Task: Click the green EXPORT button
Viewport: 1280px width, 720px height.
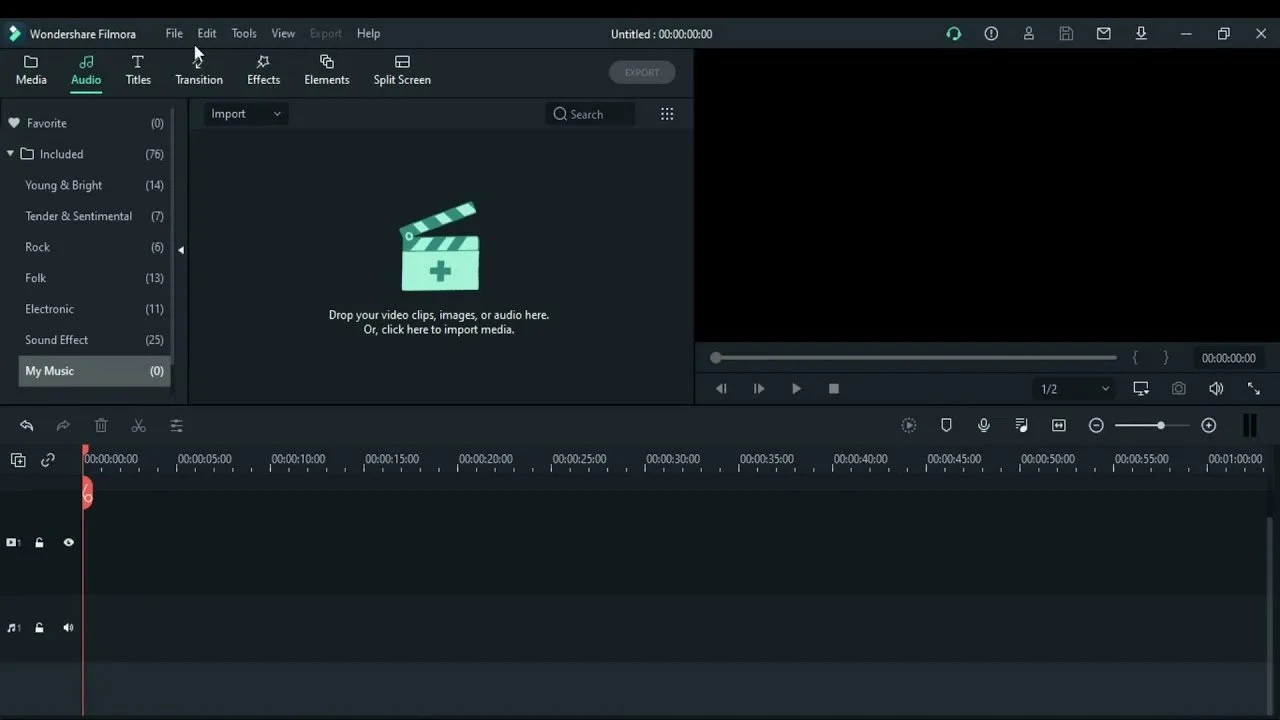Action: coord(642,73)
